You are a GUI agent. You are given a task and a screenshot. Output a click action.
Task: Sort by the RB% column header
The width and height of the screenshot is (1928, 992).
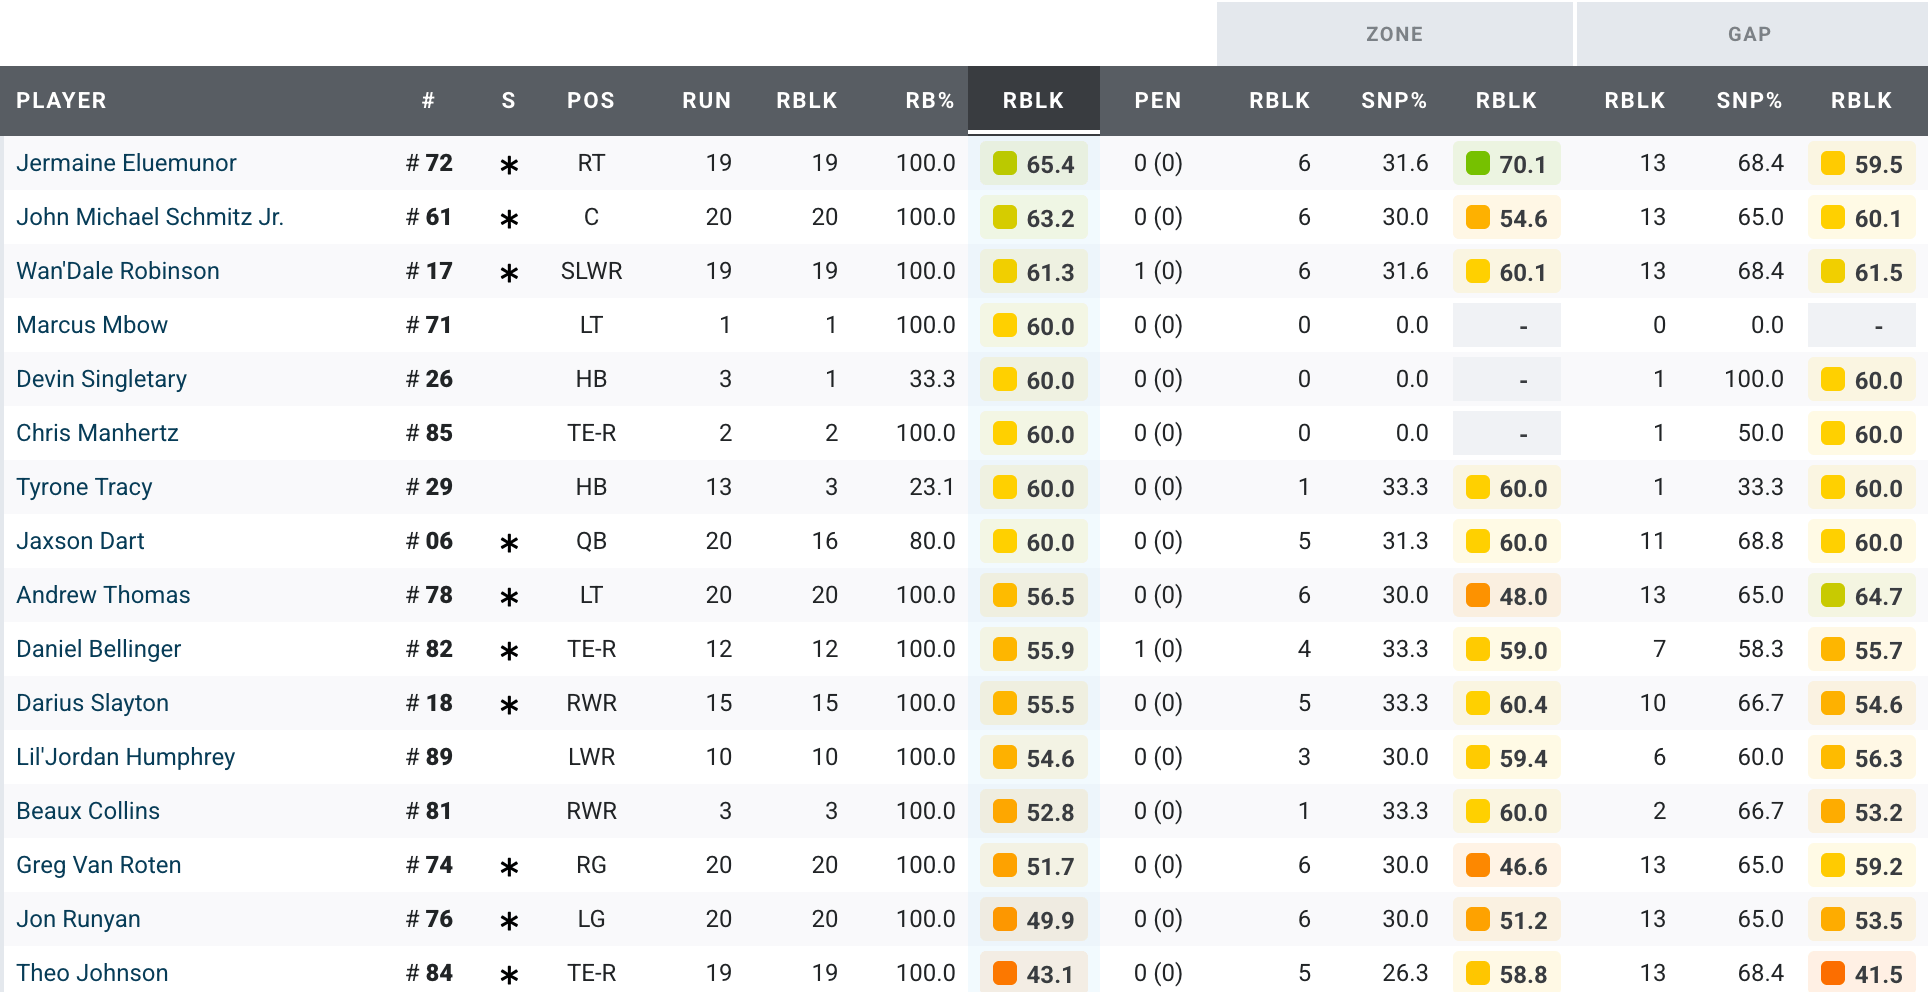(x=929, y=100)
